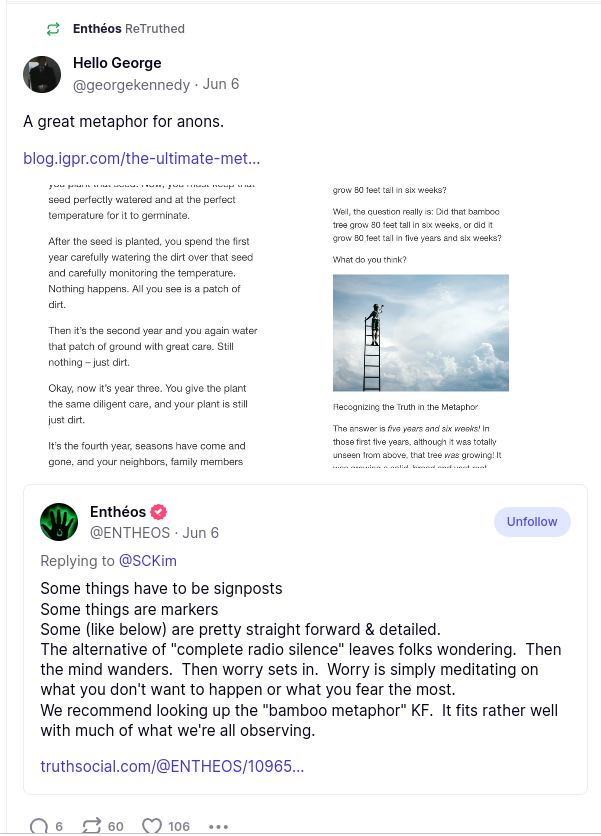Click the @georgekennedy handle

[x=131, y=85]
